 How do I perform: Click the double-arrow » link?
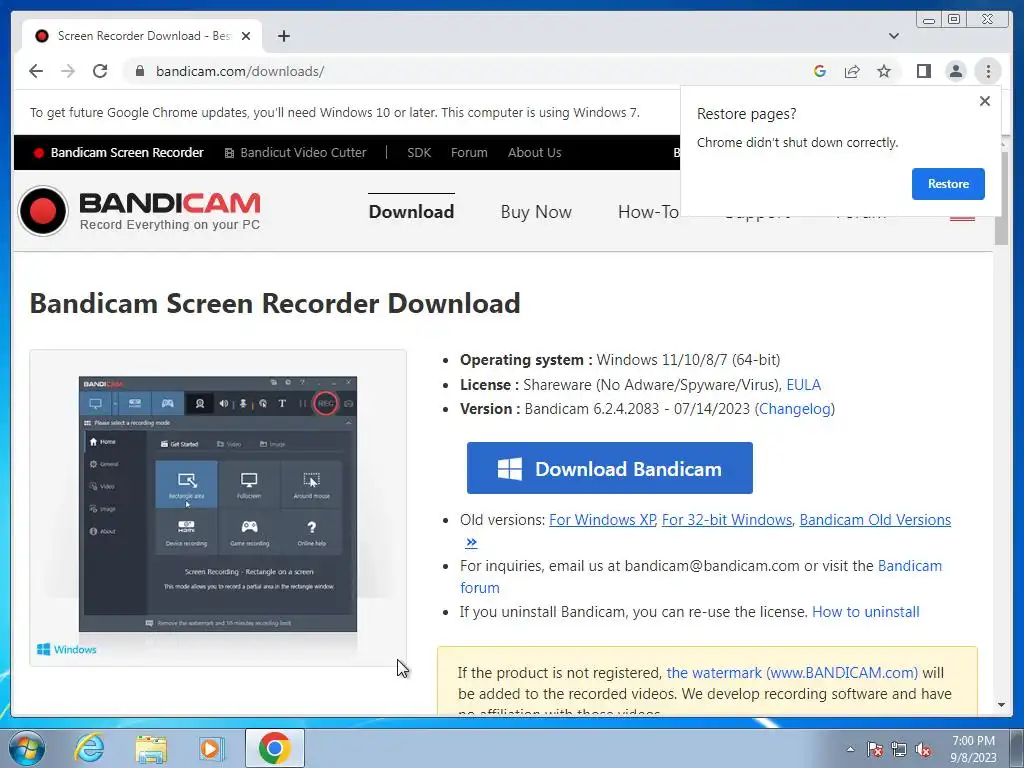(x=471, y=542)
